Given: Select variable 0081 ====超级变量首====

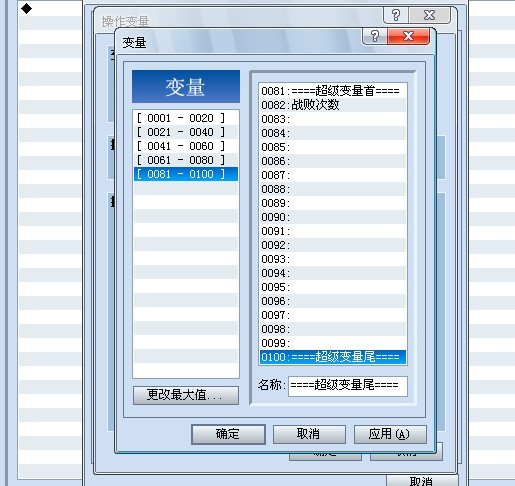Looking at the screenshot, I should click(x=333, y=91).
